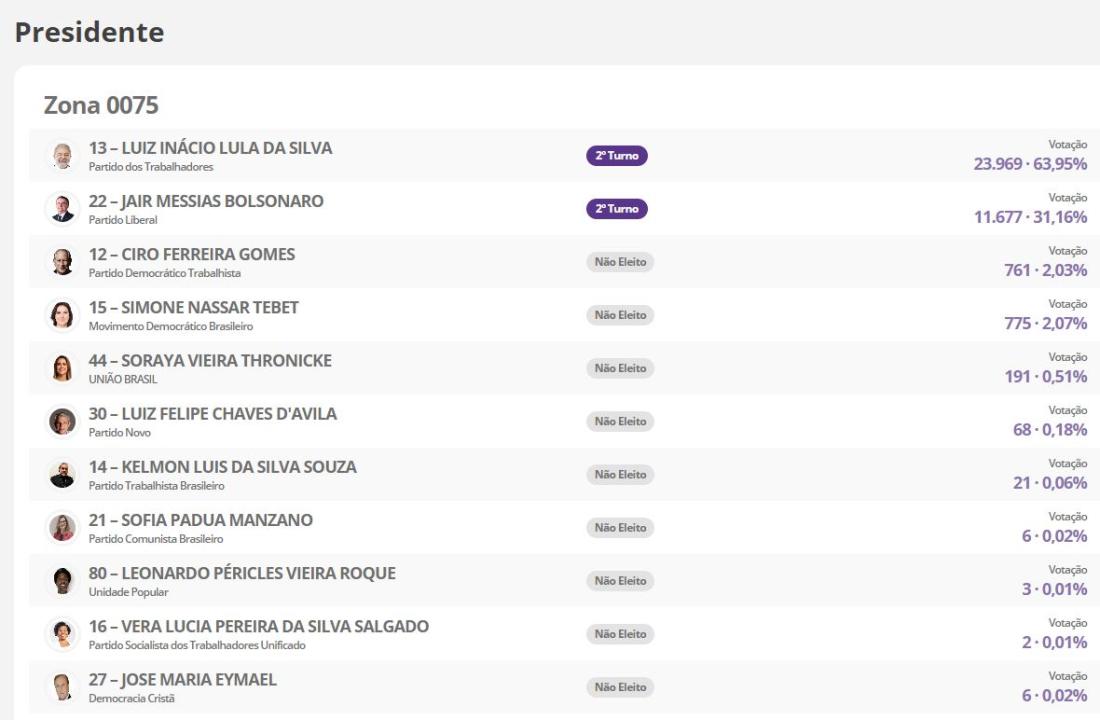Click Ciro Gomes' candidate photo
Viewport: 1100px width, 720px height.
coord(62,262)
